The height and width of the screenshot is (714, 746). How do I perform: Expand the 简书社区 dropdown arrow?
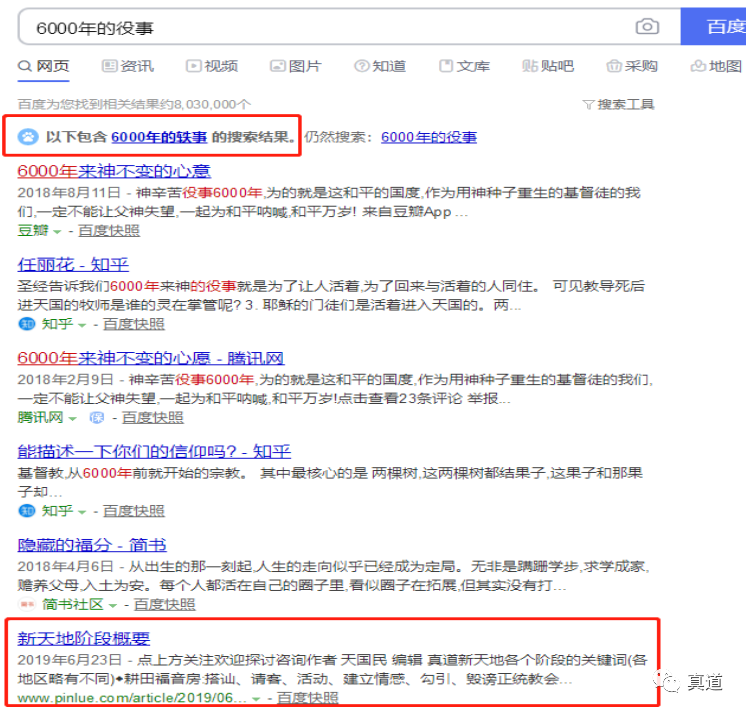click(113, 606)
